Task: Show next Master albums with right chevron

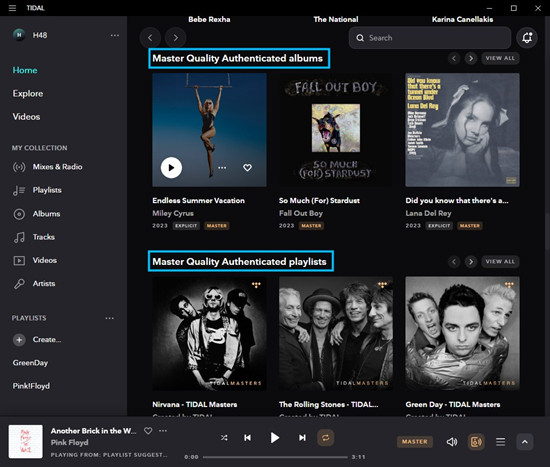Action: coord(471,58)
